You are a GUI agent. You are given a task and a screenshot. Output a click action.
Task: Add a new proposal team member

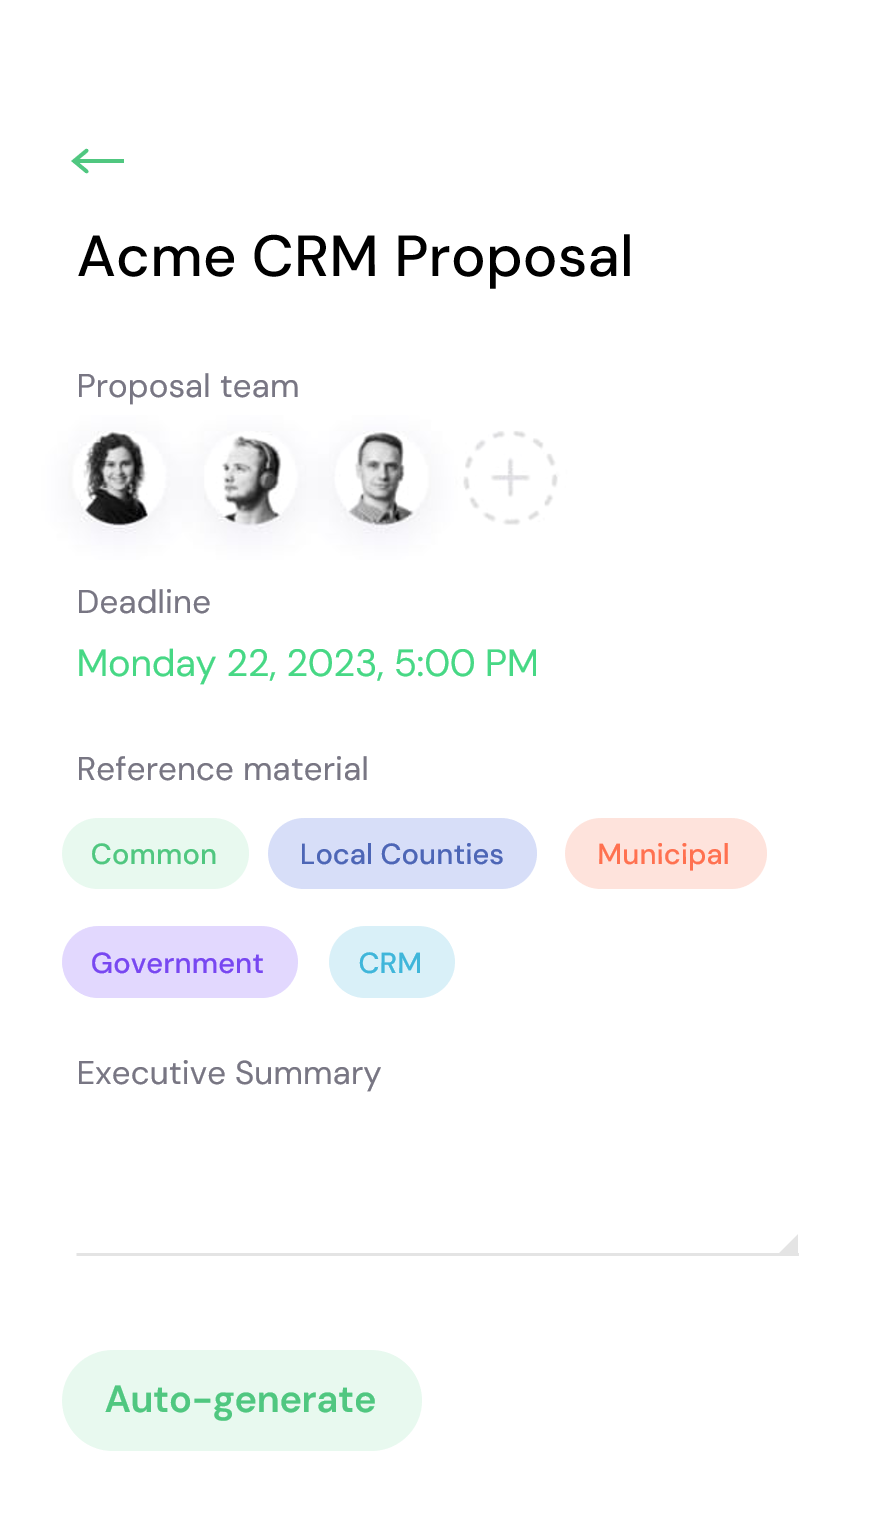(510, 478)
